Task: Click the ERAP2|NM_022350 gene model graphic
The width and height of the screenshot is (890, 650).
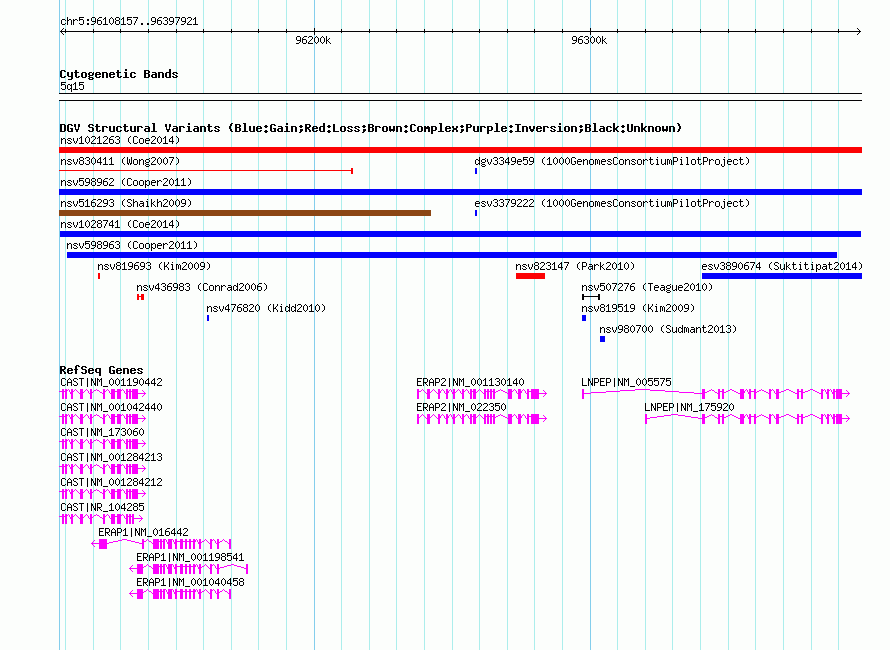Action: (x=481, y=418)
